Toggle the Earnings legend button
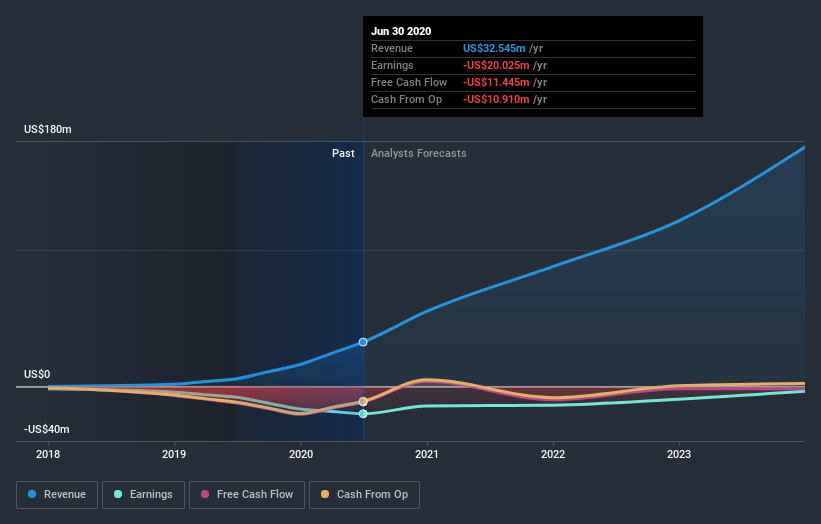 [143, 495]
